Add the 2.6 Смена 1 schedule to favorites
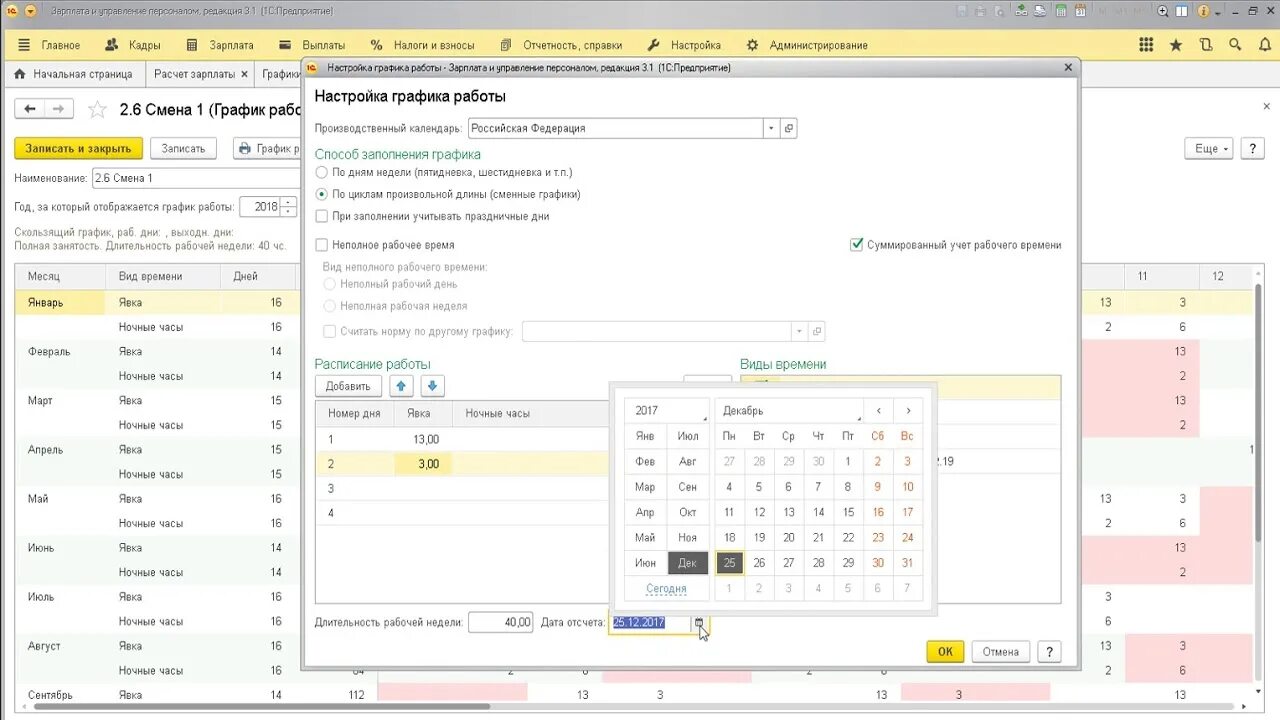Screen dimensions: 1280x720 pyautogui.click(x=97, y=109)
